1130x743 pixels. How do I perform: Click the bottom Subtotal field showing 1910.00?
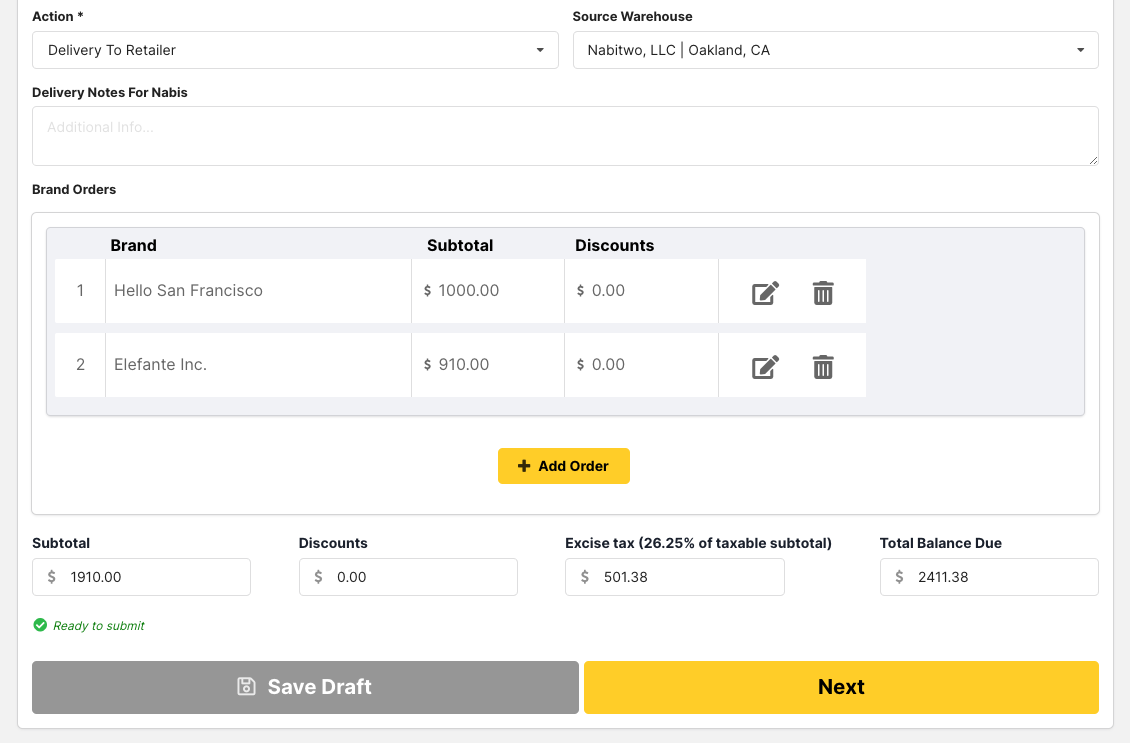click(x=141, y=577)
